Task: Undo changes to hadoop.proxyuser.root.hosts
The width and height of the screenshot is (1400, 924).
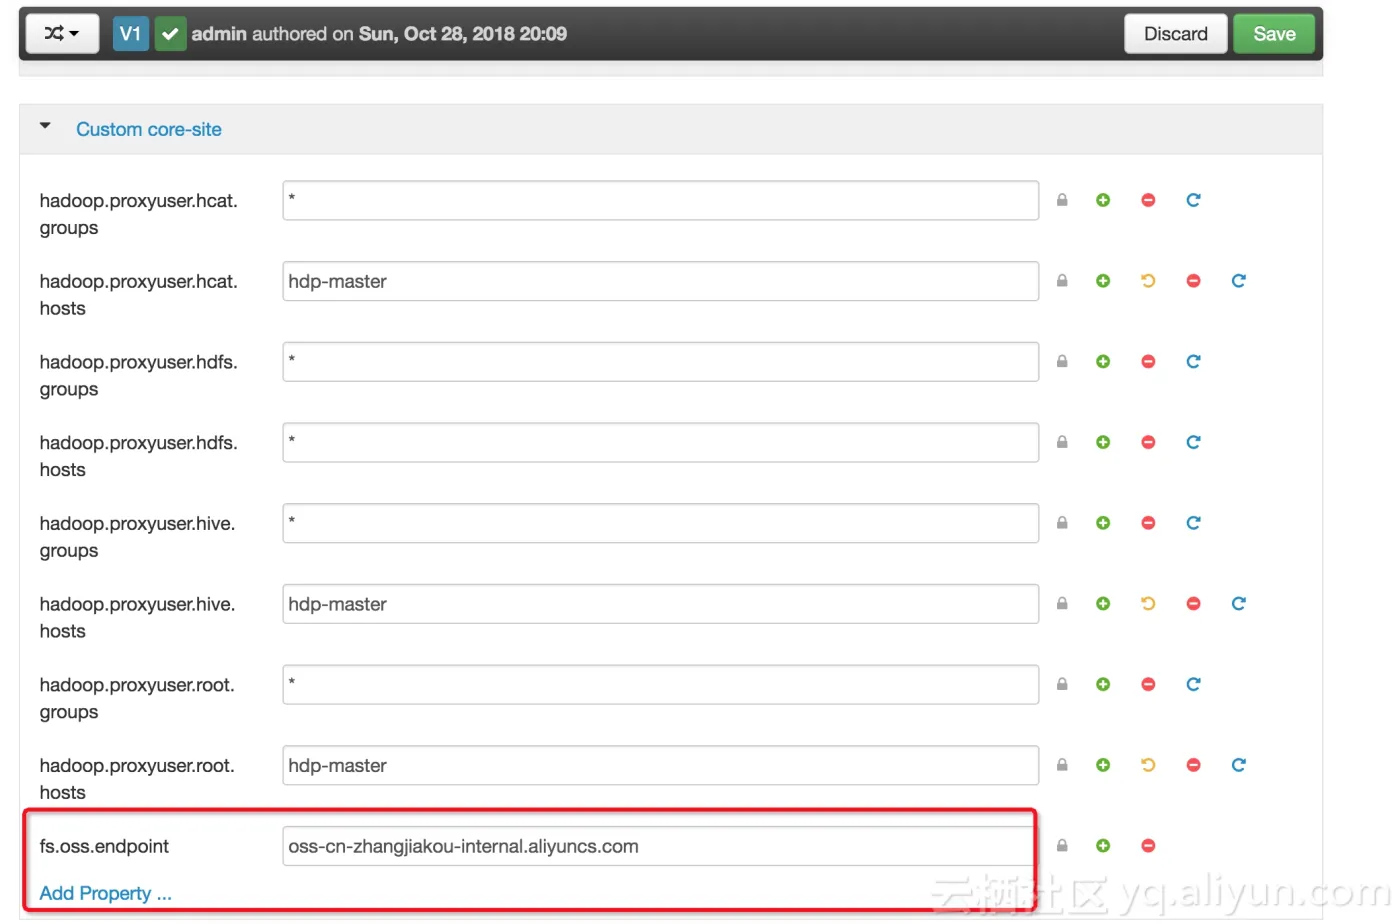Action: 1148,765
